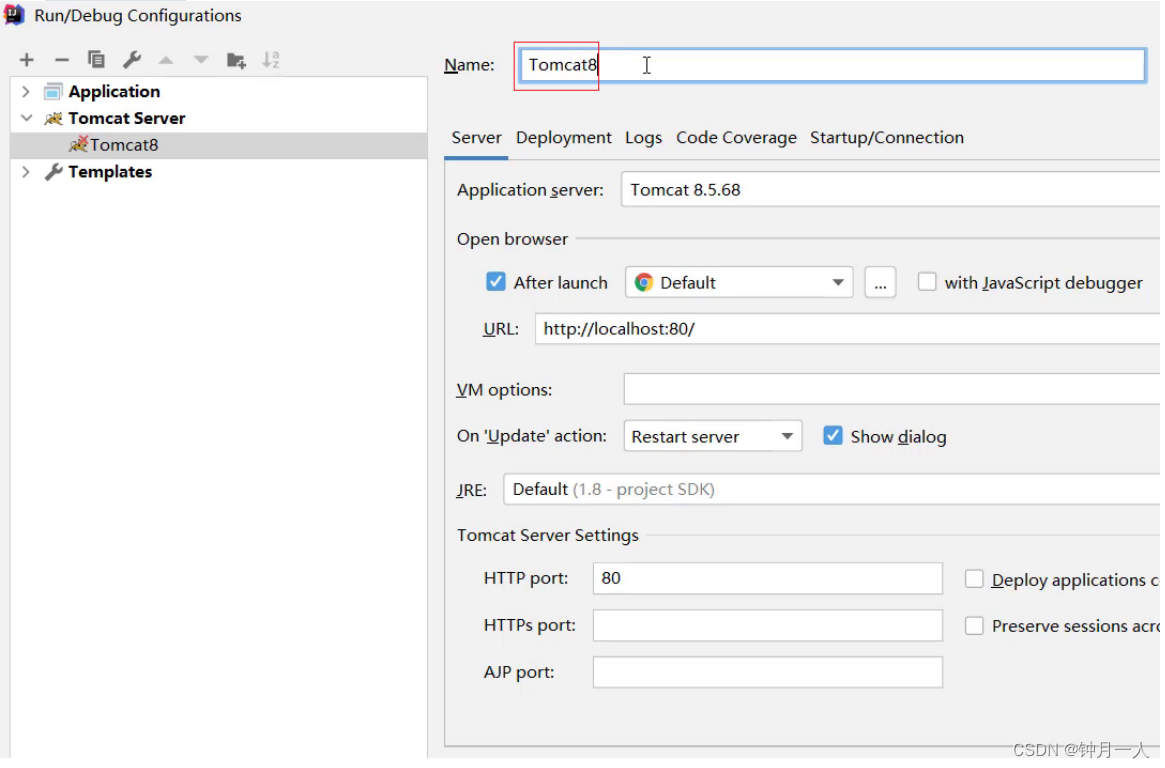Remove configuration with minus icon

pos(62,60)
